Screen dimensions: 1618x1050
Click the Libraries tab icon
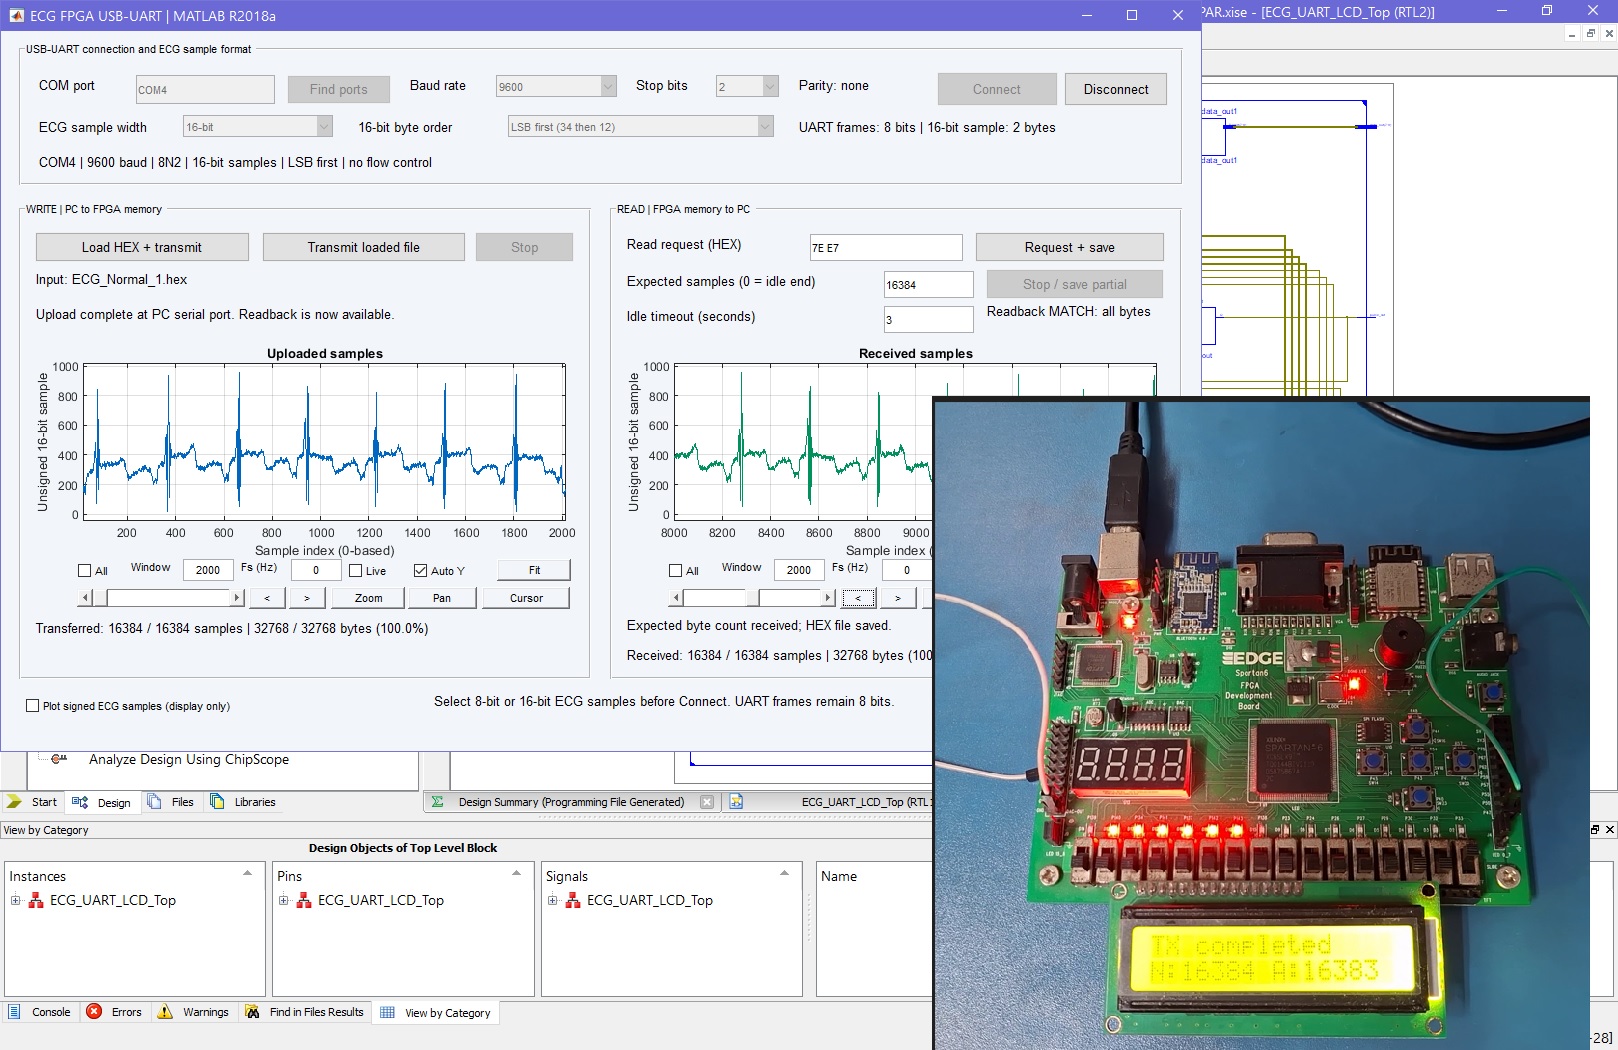pos(217,801)
